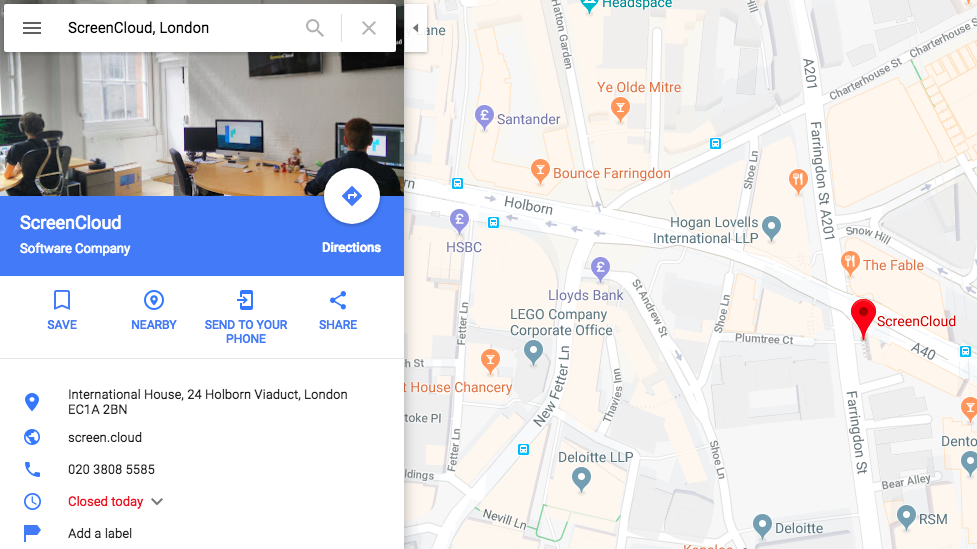Image resolution: width=977 pixels, height=549 pixels.
Task: Click the Santander bank marker
Action: (x=484, y=117)
